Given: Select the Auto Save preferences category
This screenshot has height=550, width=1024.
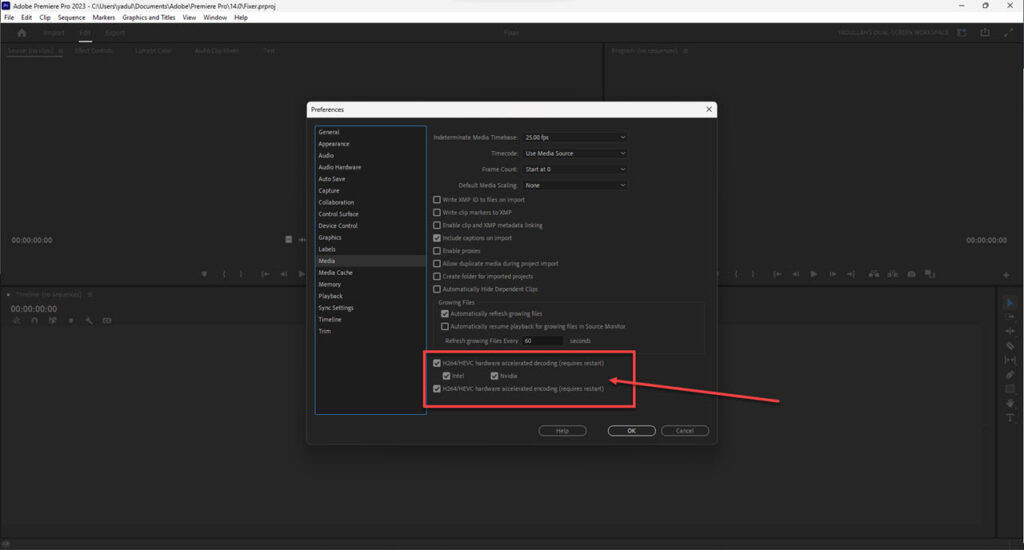Looking at the screenshot, I should (332, 179).
